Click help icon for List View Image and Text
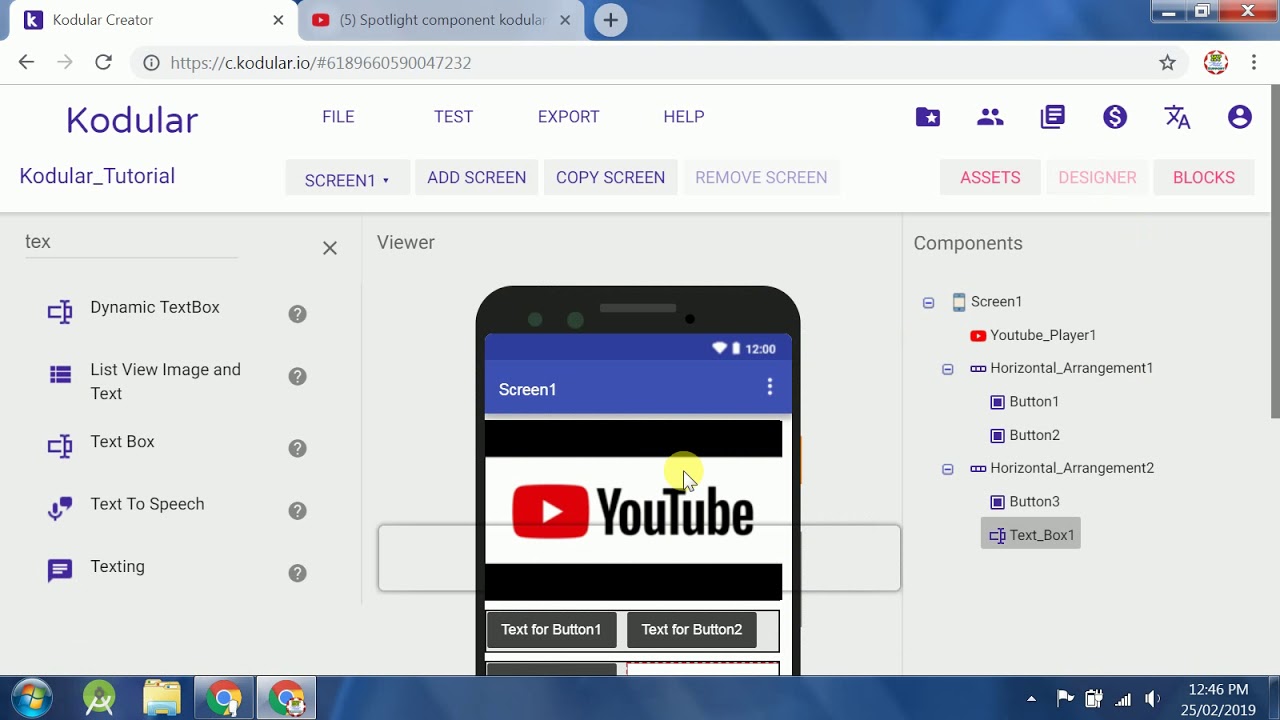 297,376
